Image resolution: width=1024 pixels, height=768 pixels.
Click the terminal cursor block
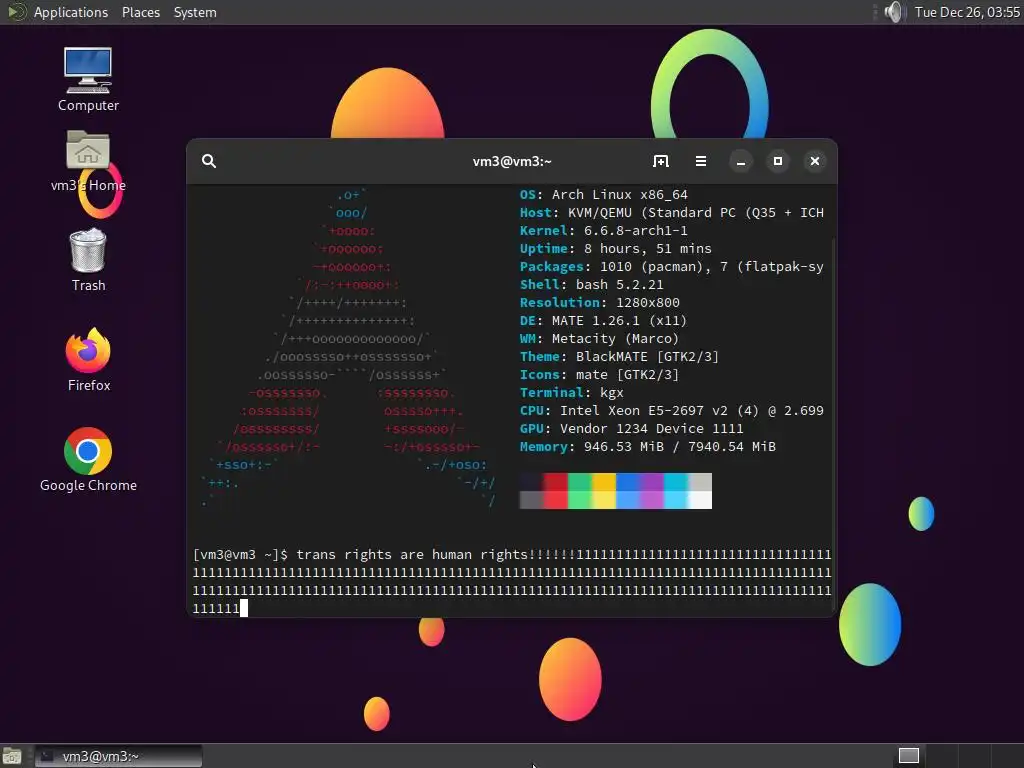coord(244,609)
